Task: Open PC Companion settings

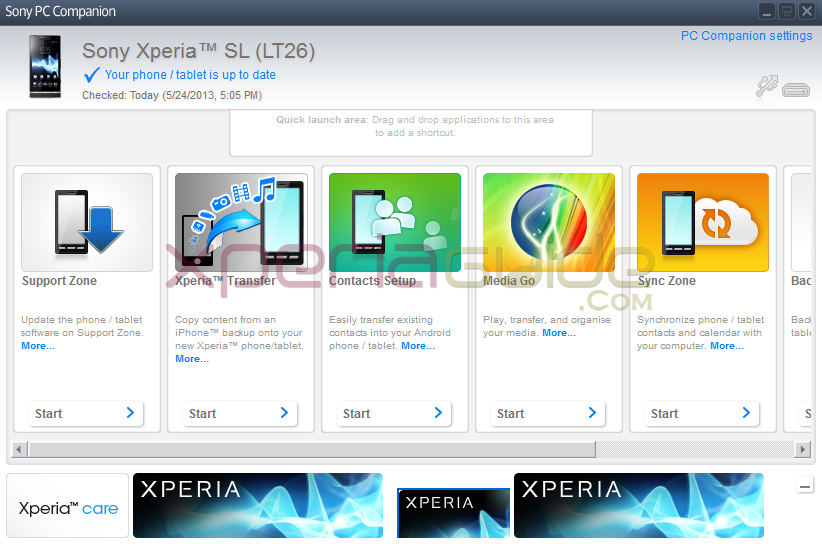Action: pos(747,36)
